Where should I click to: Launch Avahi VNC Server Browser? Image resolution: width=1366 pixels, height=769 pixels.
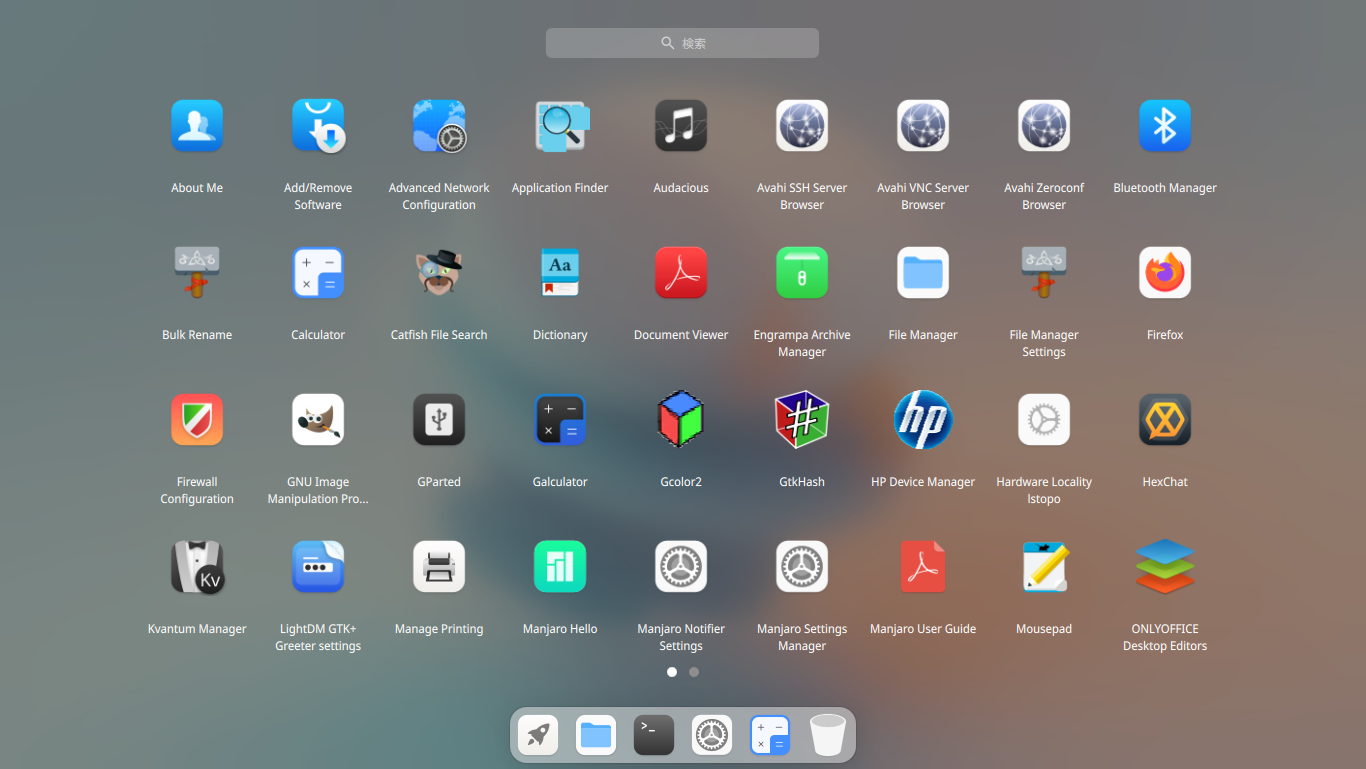(x=923, y=126)
